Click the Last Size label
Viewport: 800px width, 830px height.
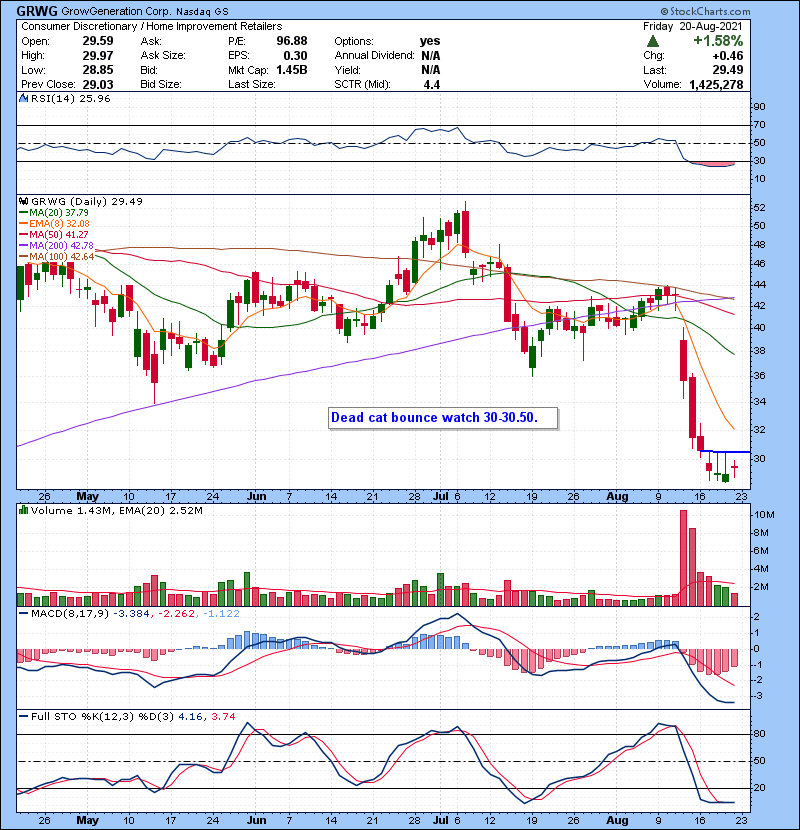pos(251,84)
